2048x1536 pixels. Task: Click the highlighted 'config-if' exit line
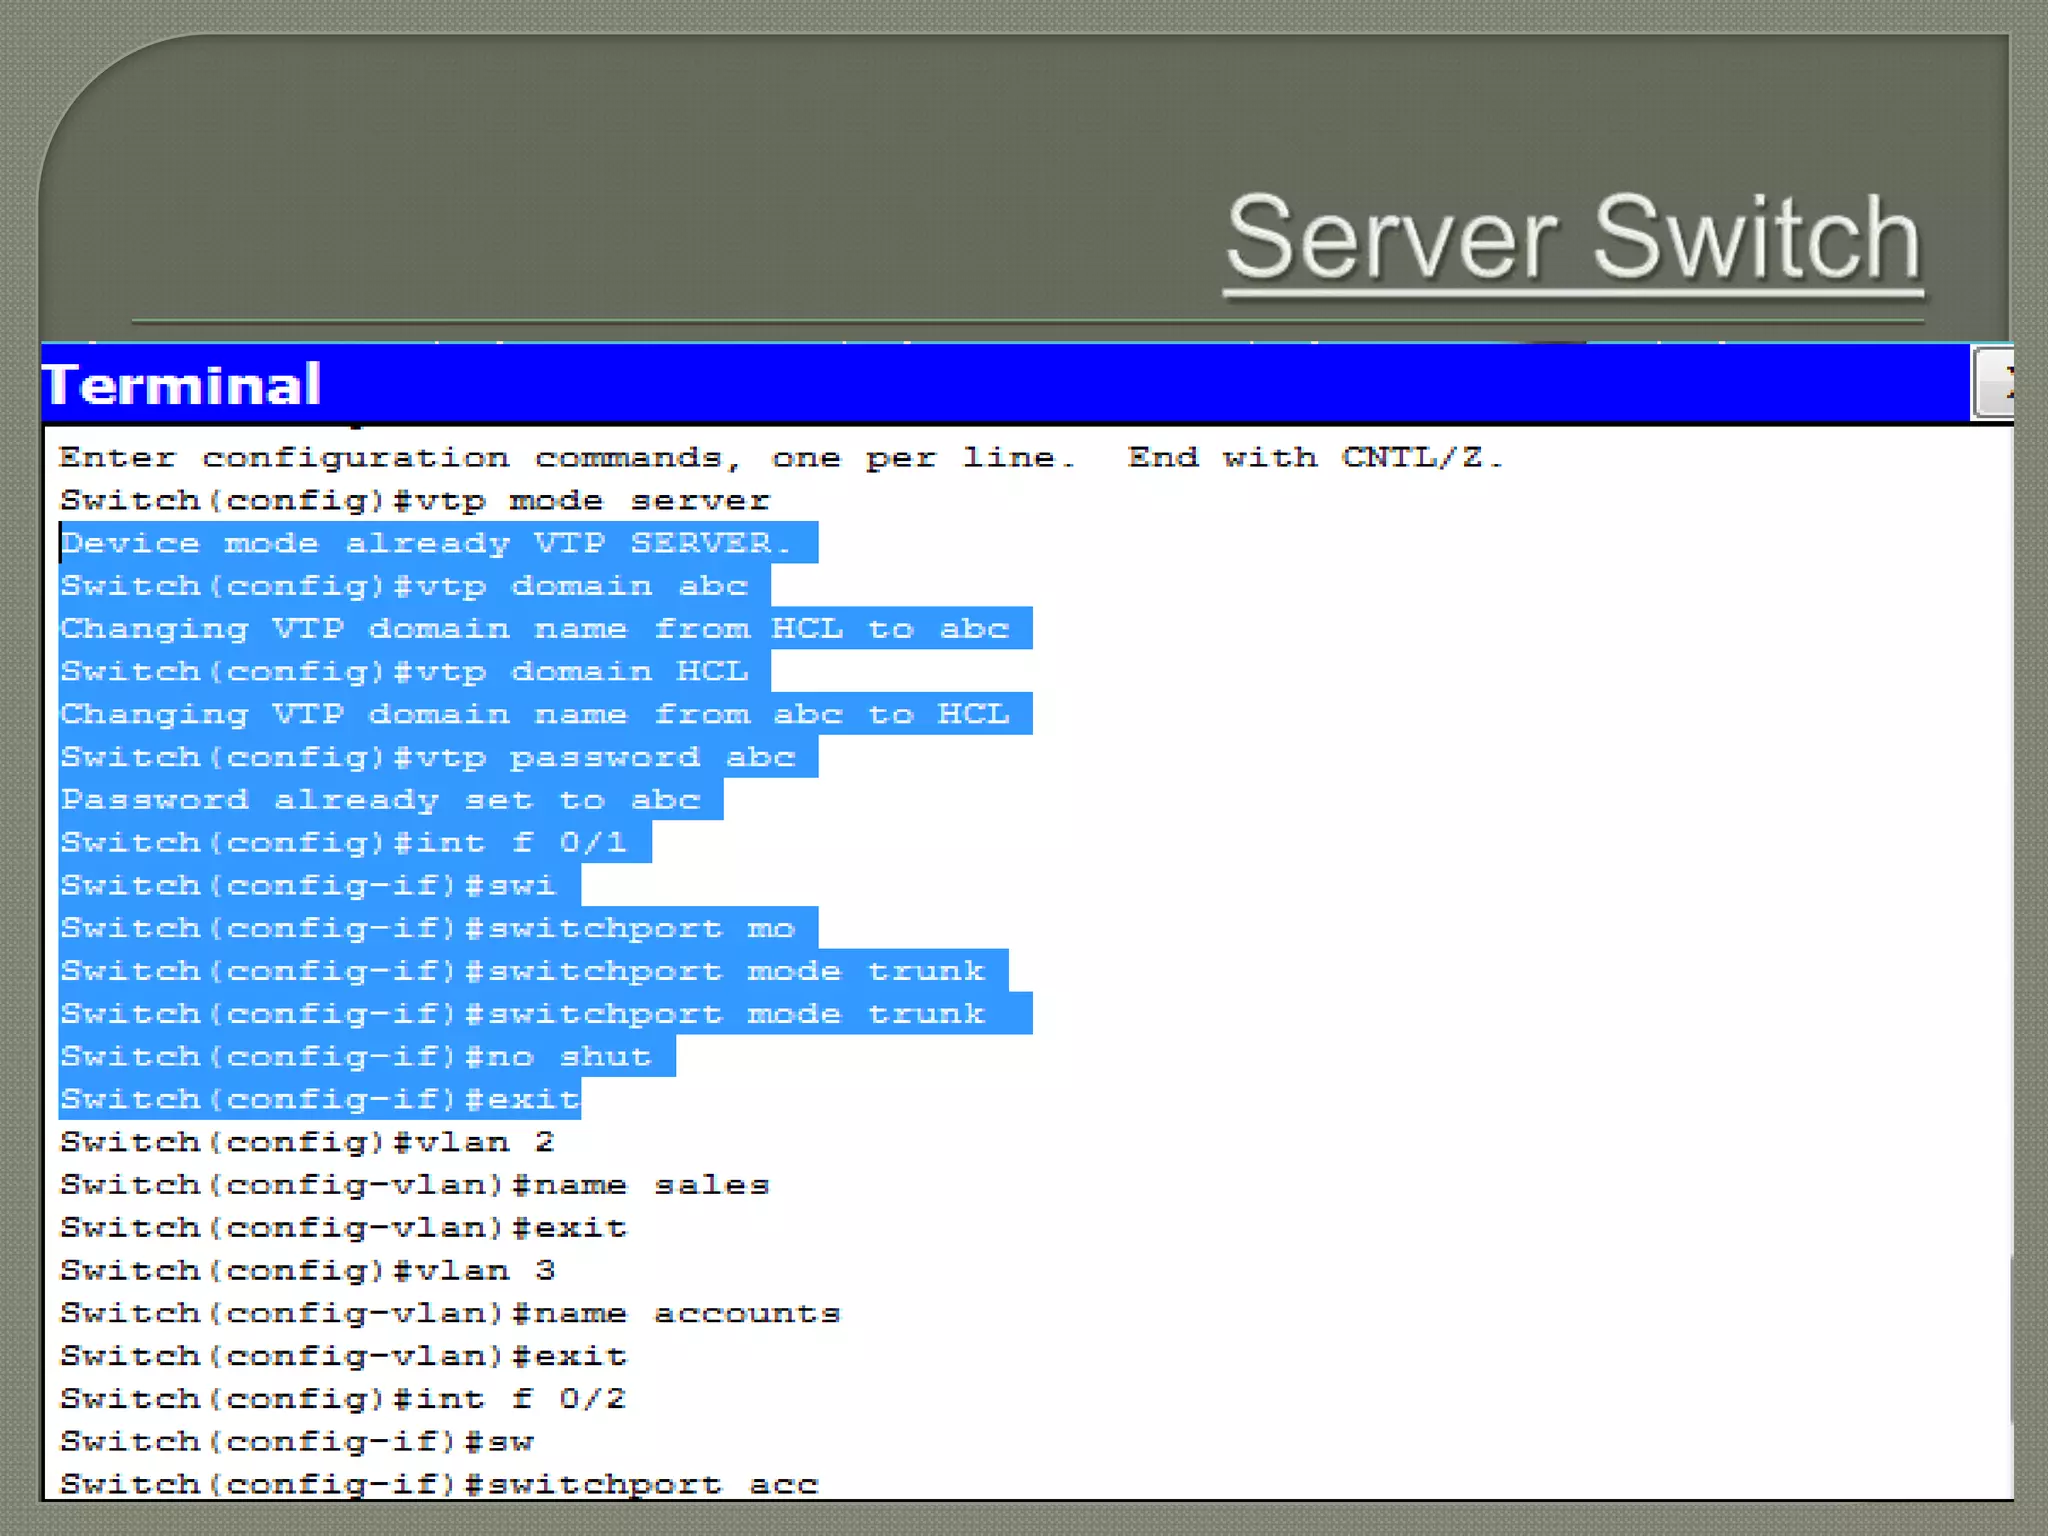320,1100
